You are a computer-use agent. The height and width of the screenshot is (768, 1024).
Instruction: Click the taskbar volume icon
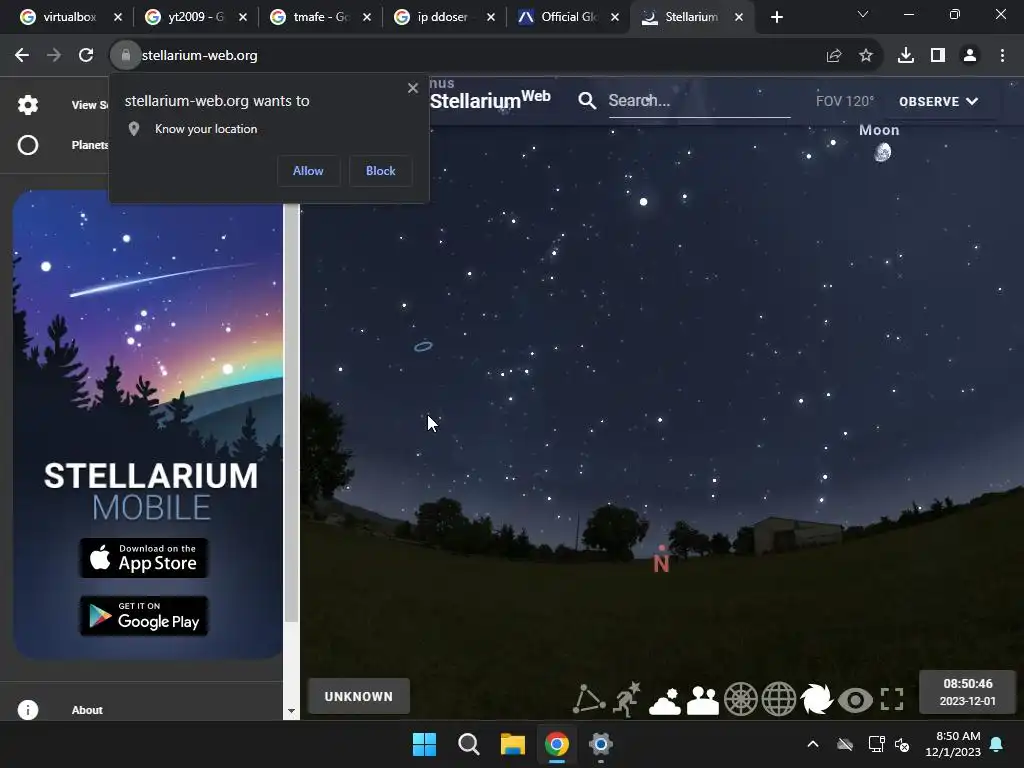coord(902,744)
